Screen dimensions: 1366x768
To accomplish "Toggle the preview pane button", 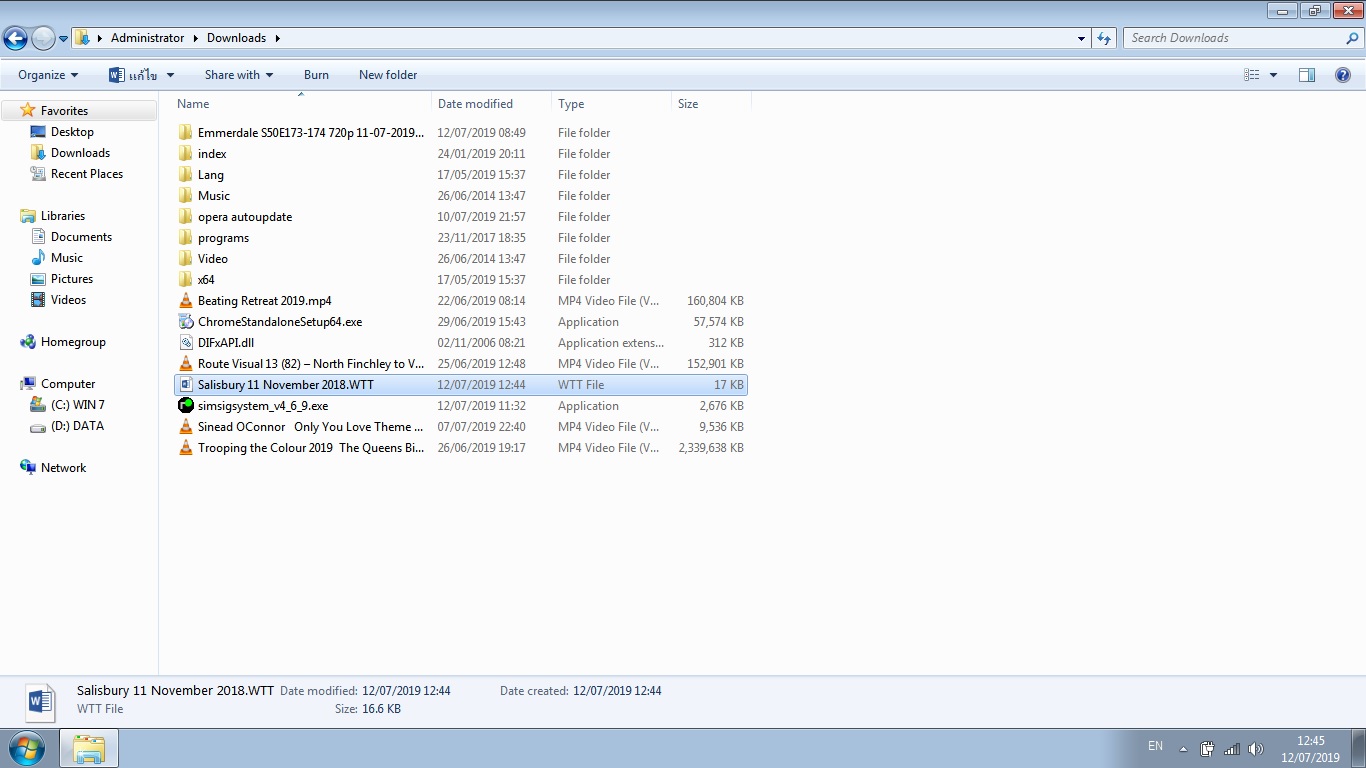I will click(x=1306, y=75).
